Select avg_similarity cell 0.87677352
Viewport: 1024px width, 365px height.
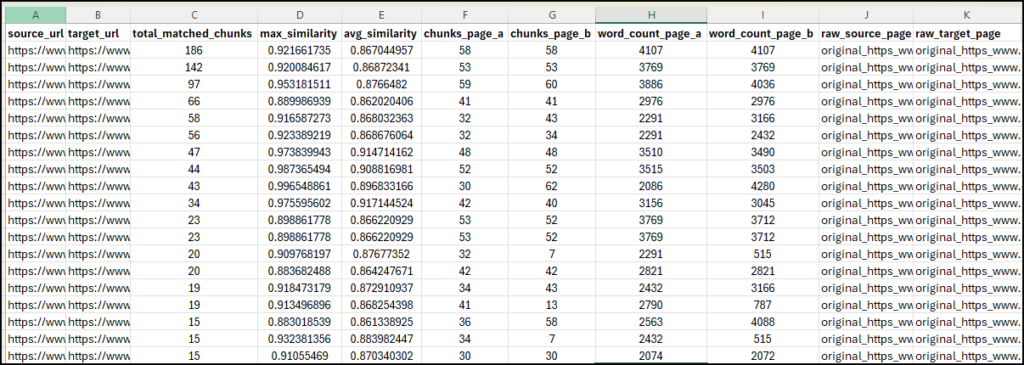381,254
